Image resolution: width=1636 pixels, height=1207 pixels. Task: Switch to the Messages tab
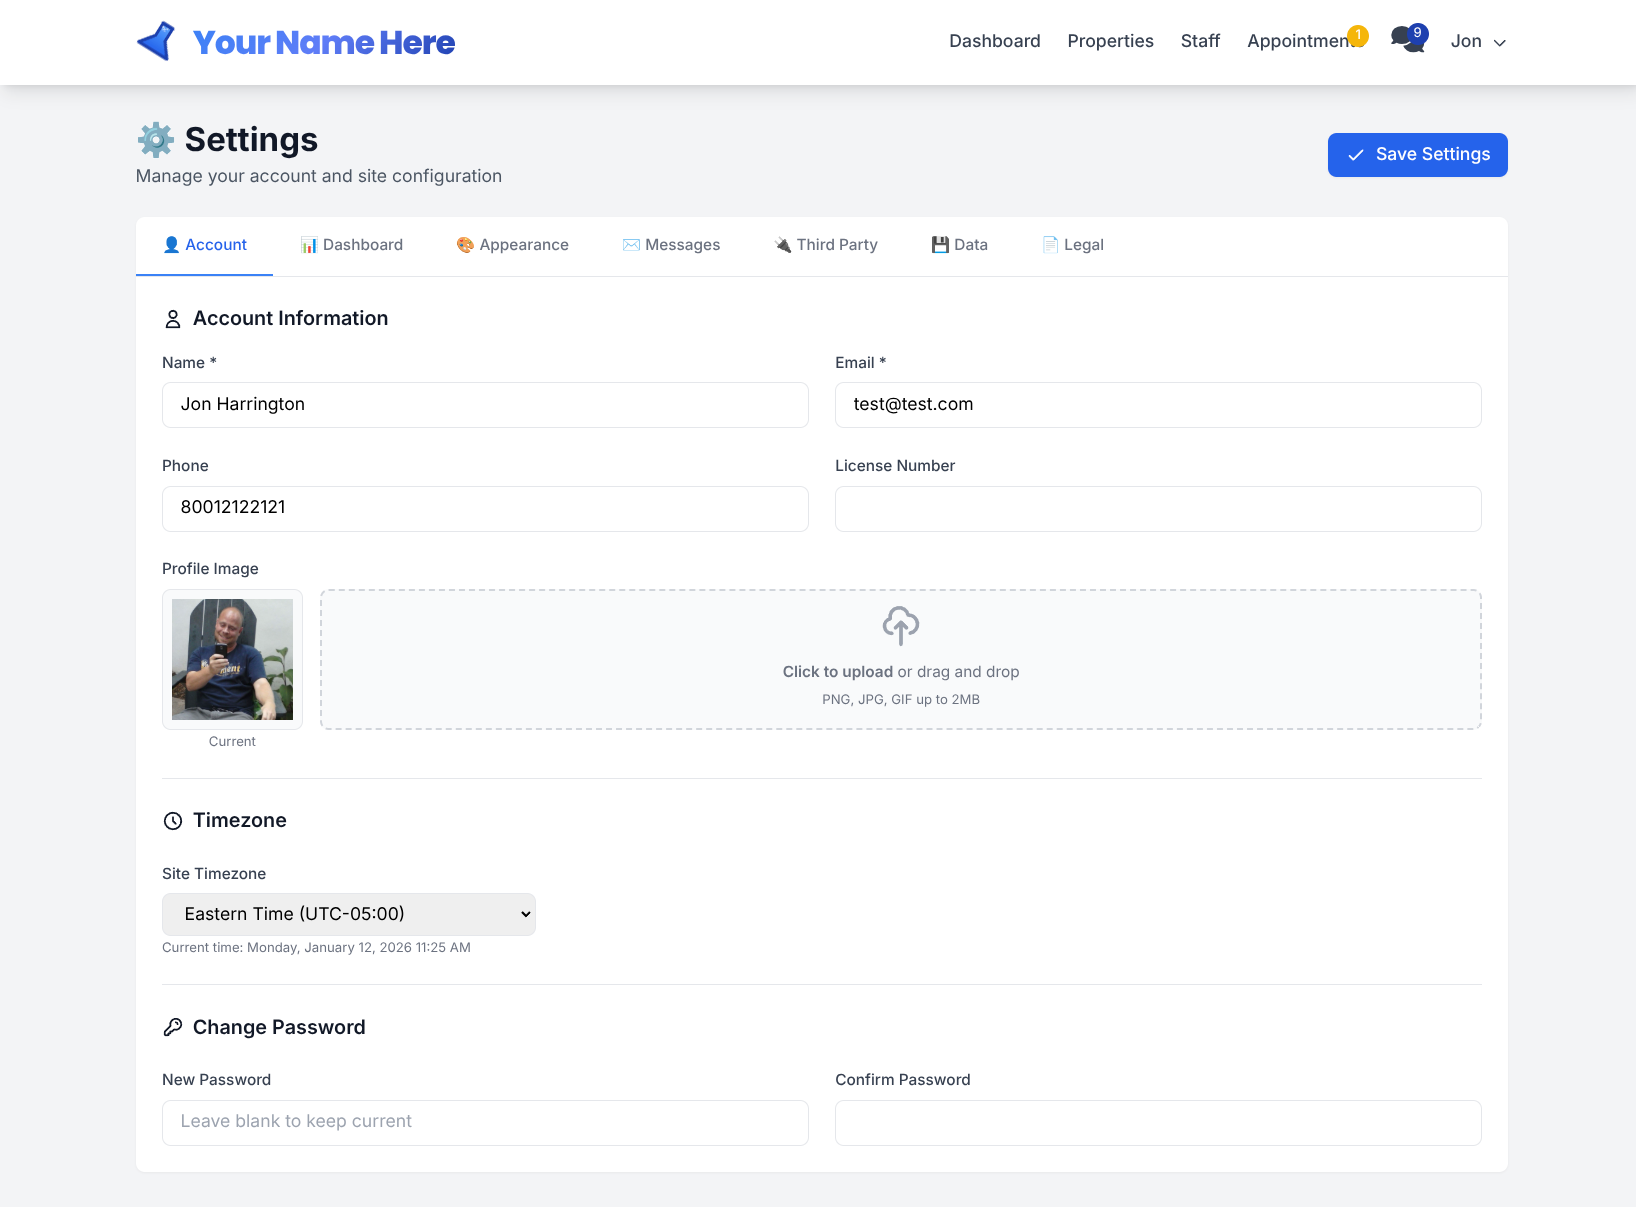click(671, 244)
